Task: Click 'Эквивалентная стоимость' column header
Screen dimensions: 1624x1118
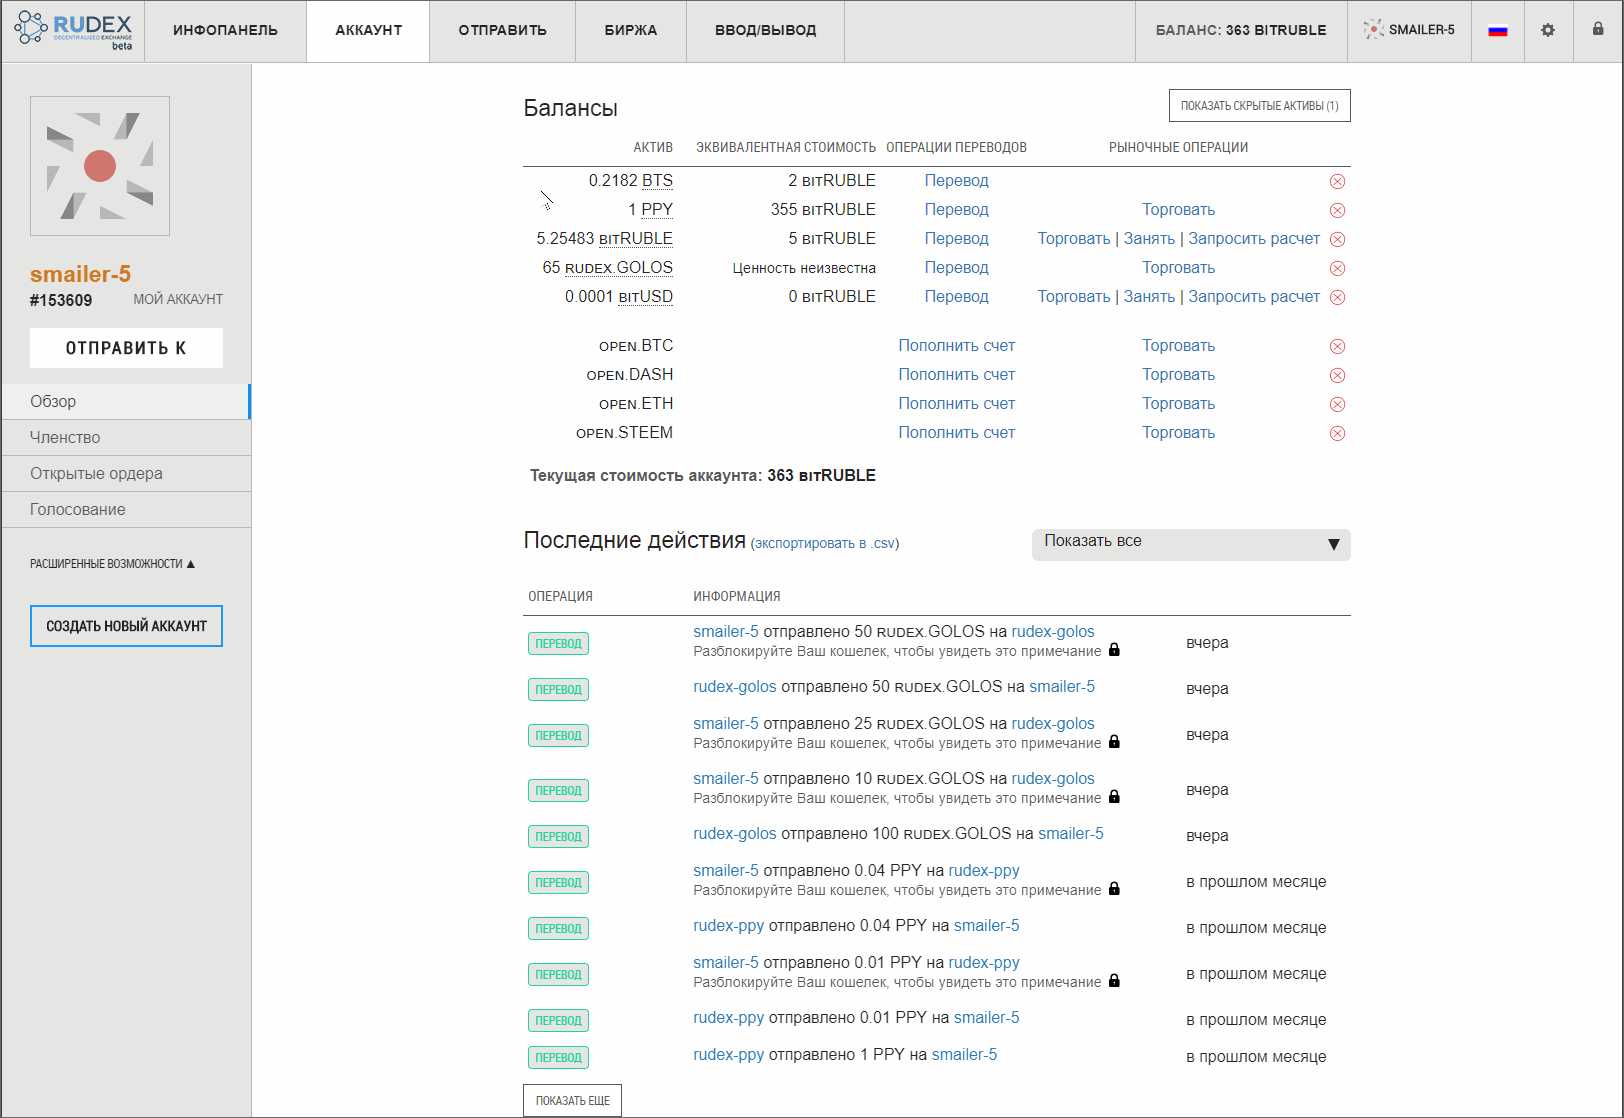Action: pos(786,147)
